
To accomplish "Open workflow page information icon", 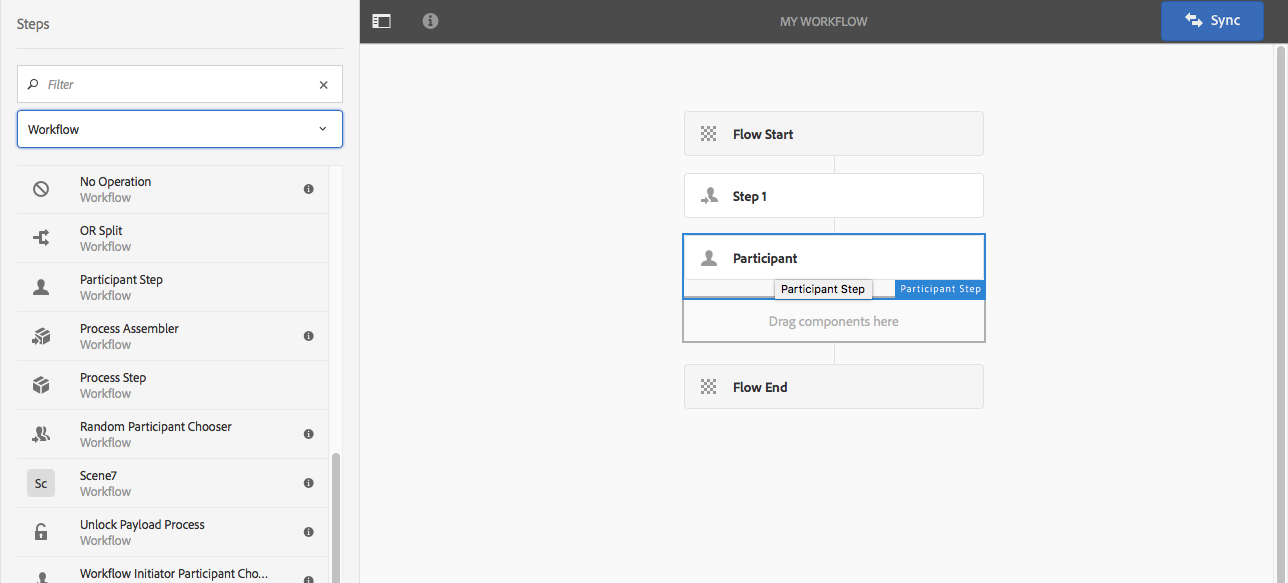I will pyautogui.click(x=430, y=21).
